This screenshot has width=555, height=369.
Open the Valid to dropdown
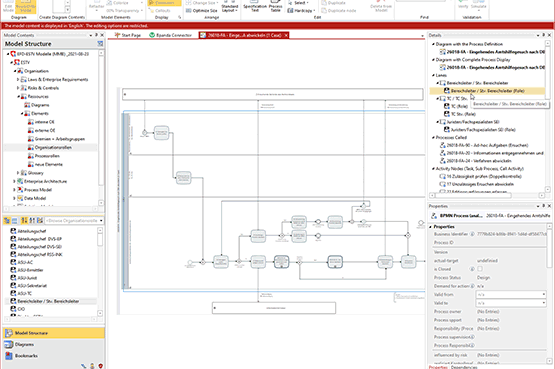pyautogui.click(x=544, y=303)
